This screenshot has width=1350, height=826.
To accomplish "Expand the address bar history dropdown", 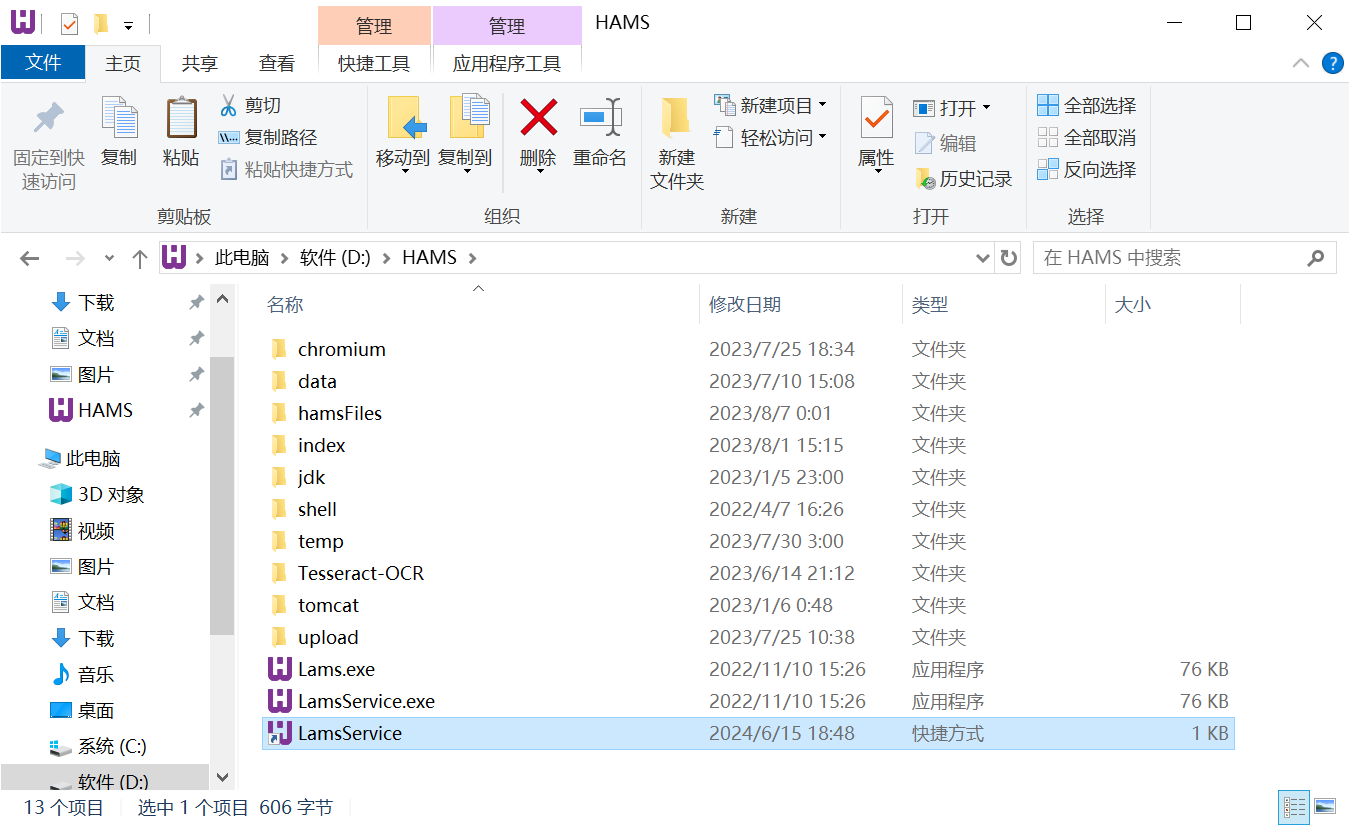I will coord(982,258).
